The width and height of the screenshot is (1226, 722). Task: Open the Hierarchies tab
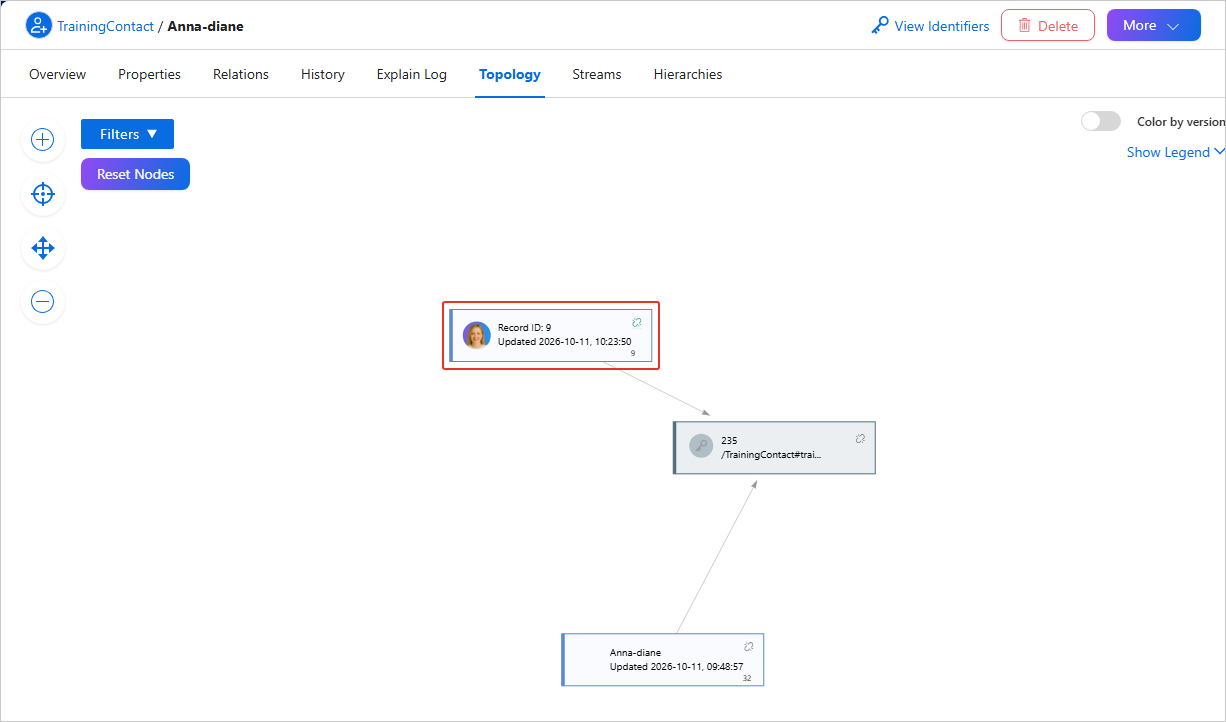point(688,74)
